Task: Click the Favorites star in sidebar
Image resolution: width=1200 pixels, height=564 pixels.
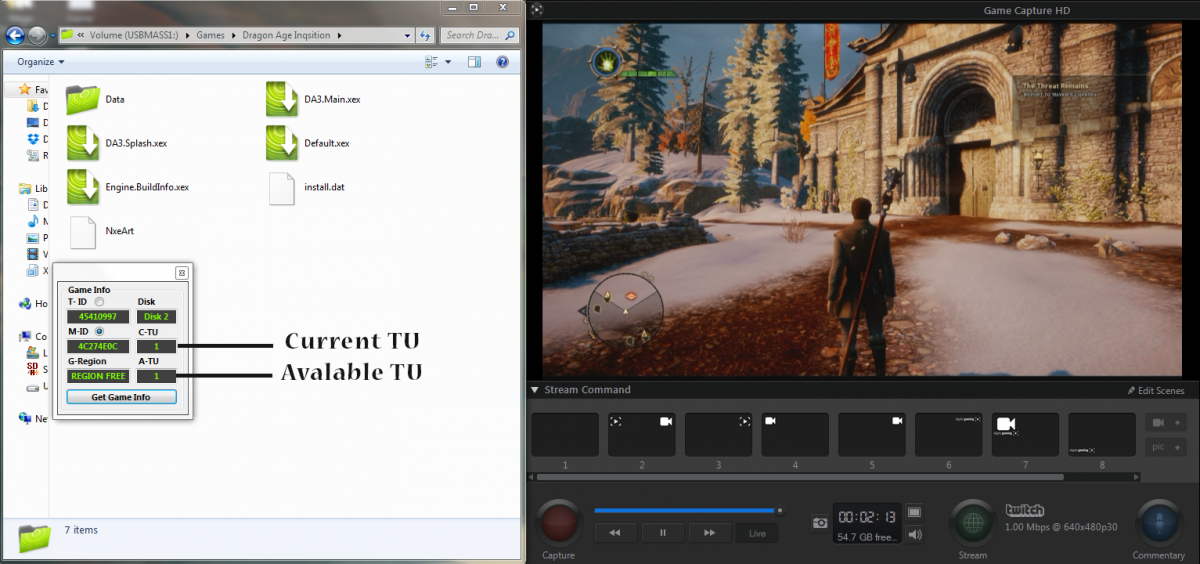Action: tap(25, 89)
